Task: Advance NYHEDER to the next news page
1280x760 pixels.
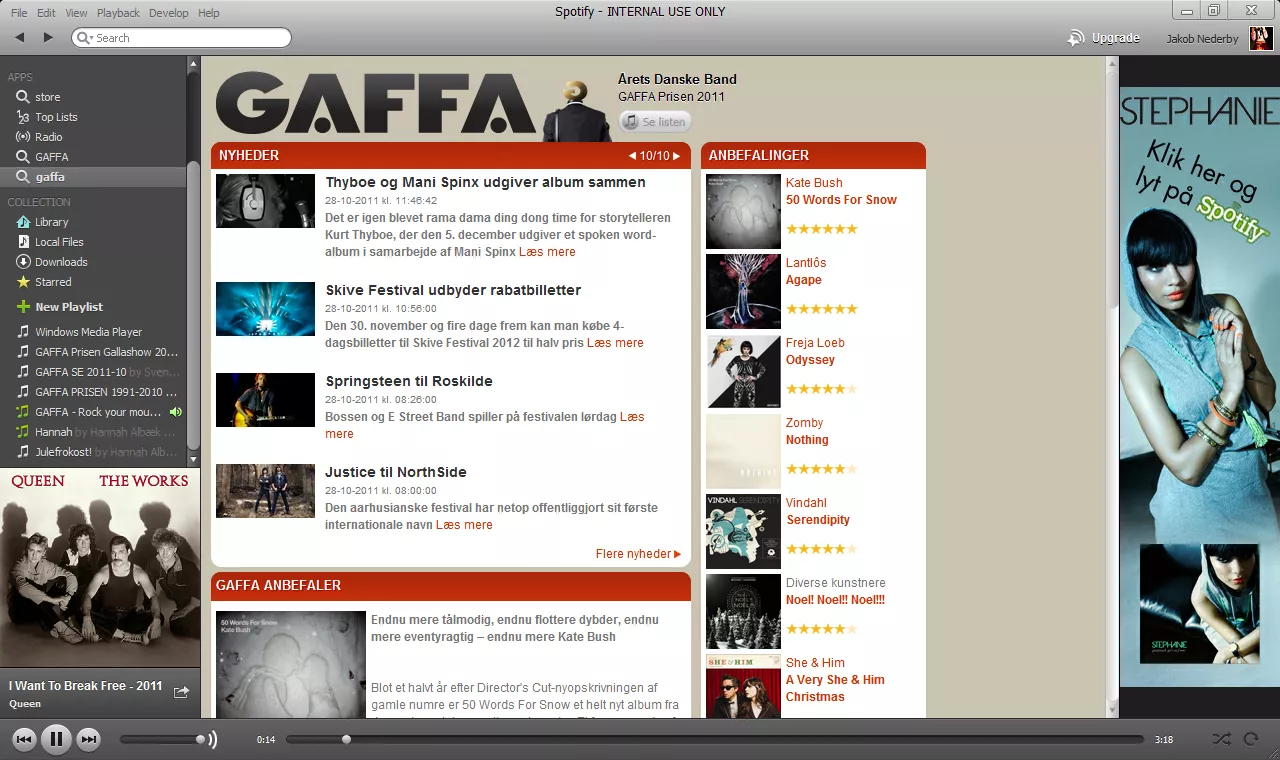Action: tap(677, 155)
